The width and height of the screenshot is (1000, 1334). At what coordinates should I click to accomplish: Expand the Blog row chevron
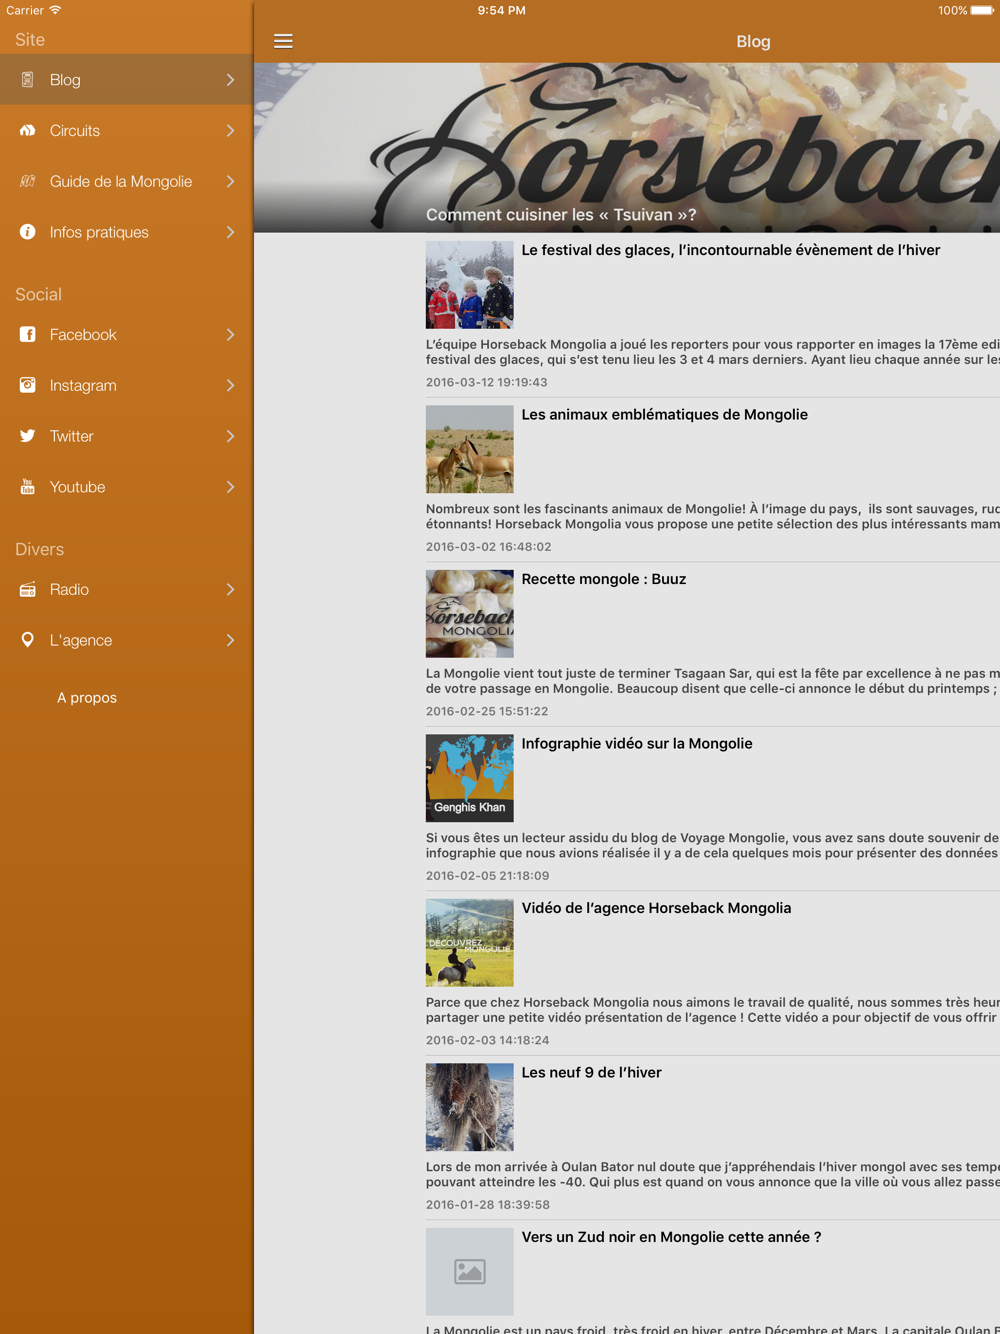(x=230, y=80)
